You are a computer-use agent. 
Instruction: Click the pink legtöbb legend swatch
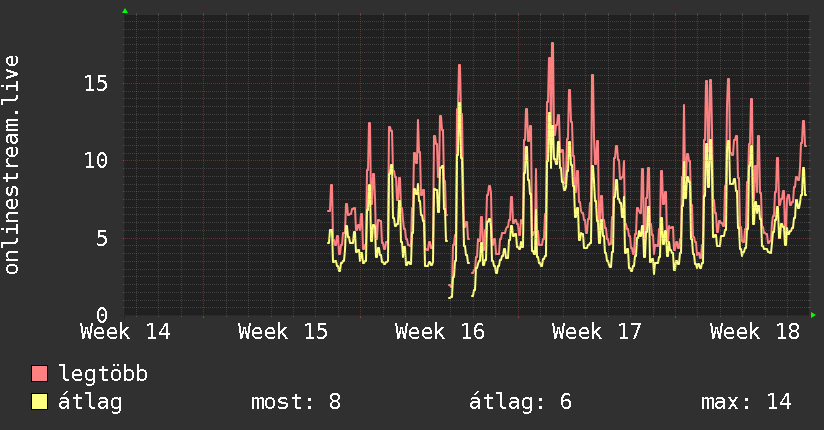[x=39, y=373]
